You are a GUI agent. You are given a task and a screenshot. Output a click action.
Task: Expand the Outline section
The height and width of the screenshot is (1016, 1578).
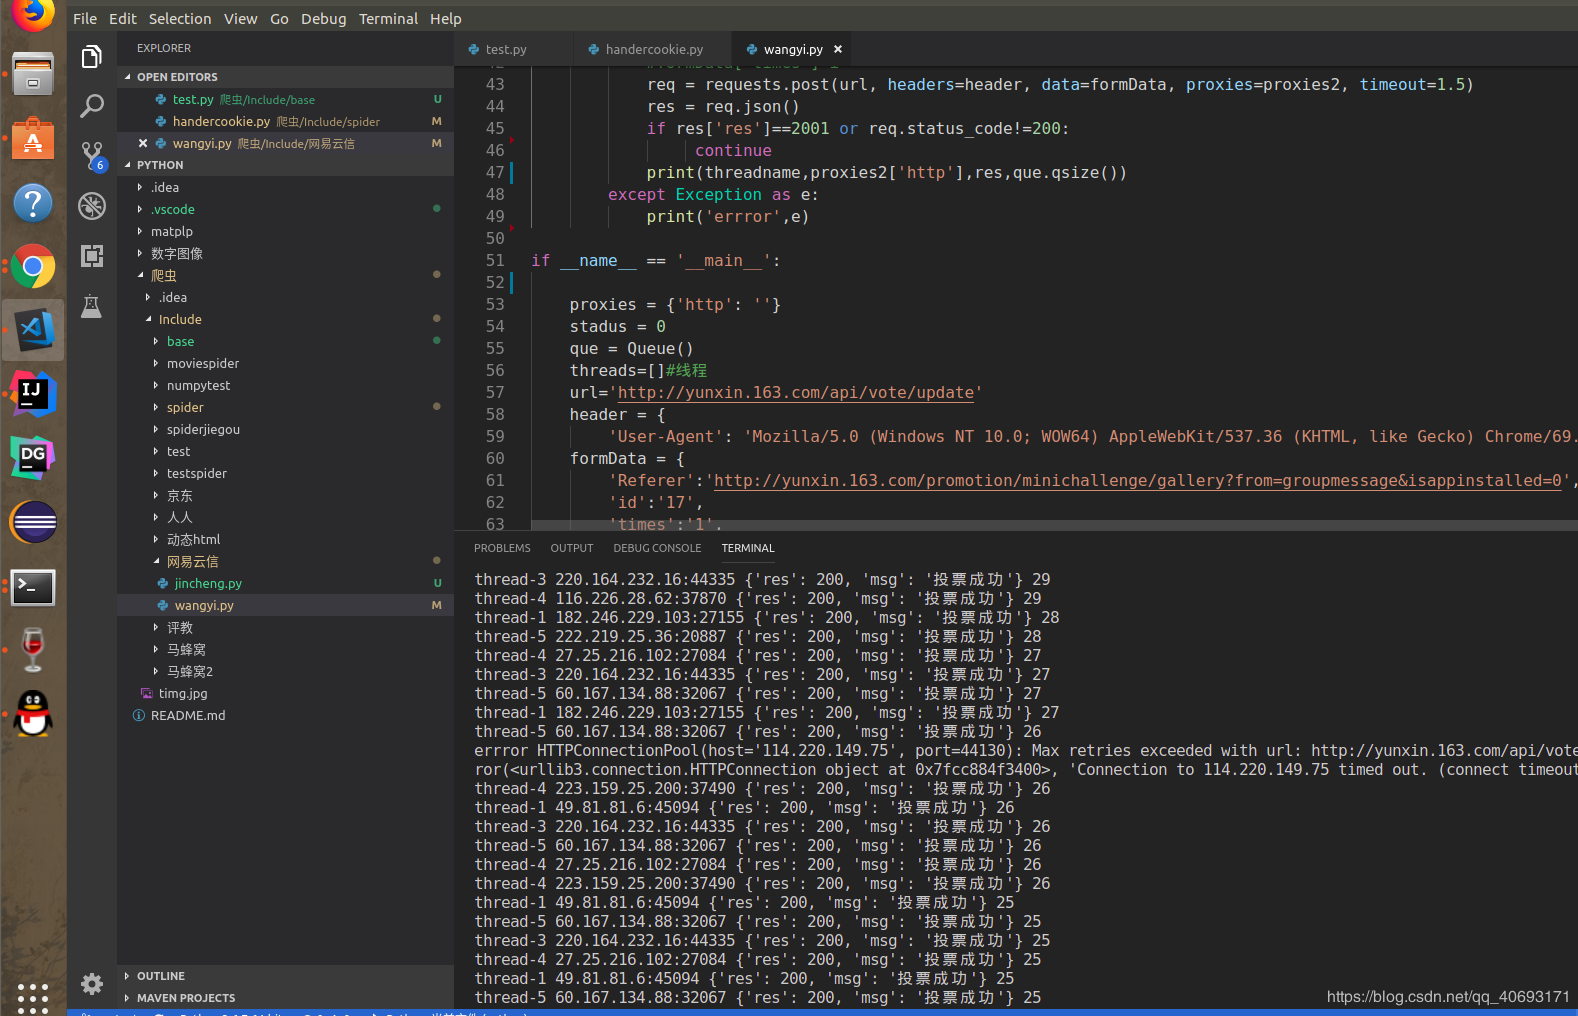(161, 976)
